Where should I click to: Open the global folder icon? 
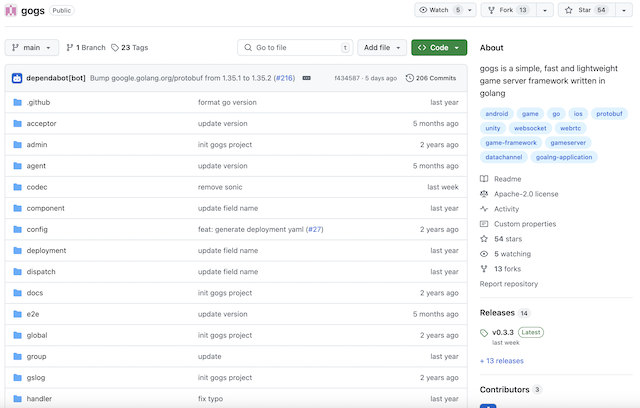[17, 335]
